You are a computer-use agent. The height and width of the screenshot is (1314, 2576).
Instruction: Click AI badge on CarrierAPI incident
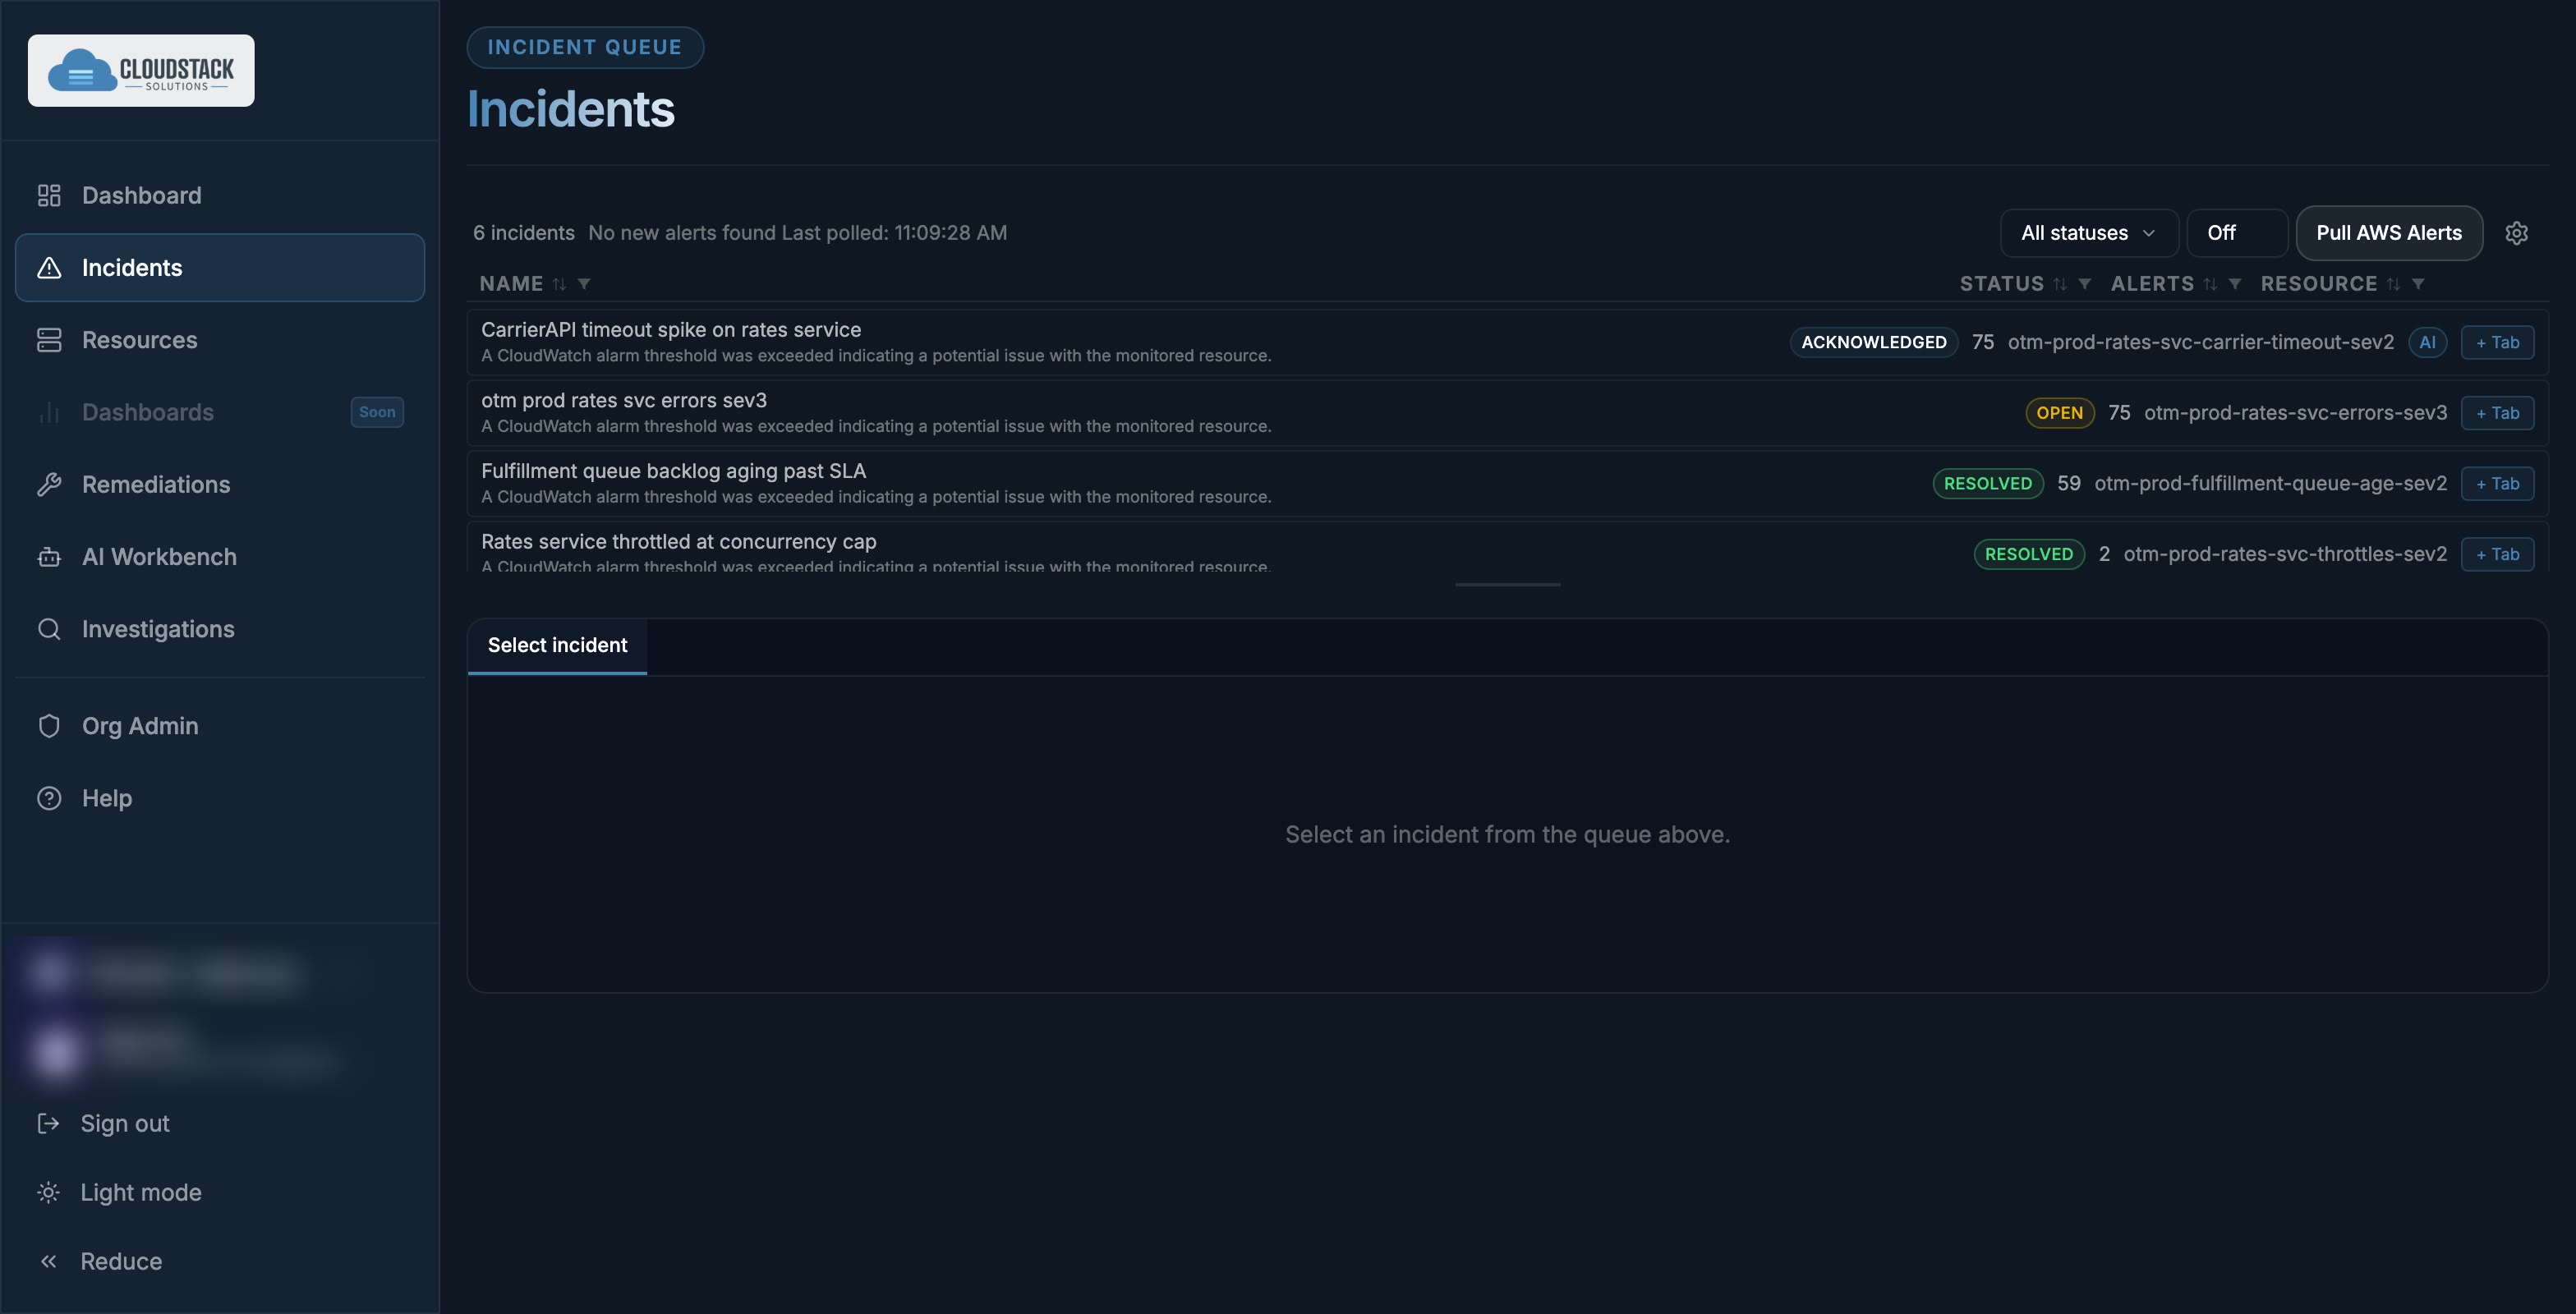2427,342
